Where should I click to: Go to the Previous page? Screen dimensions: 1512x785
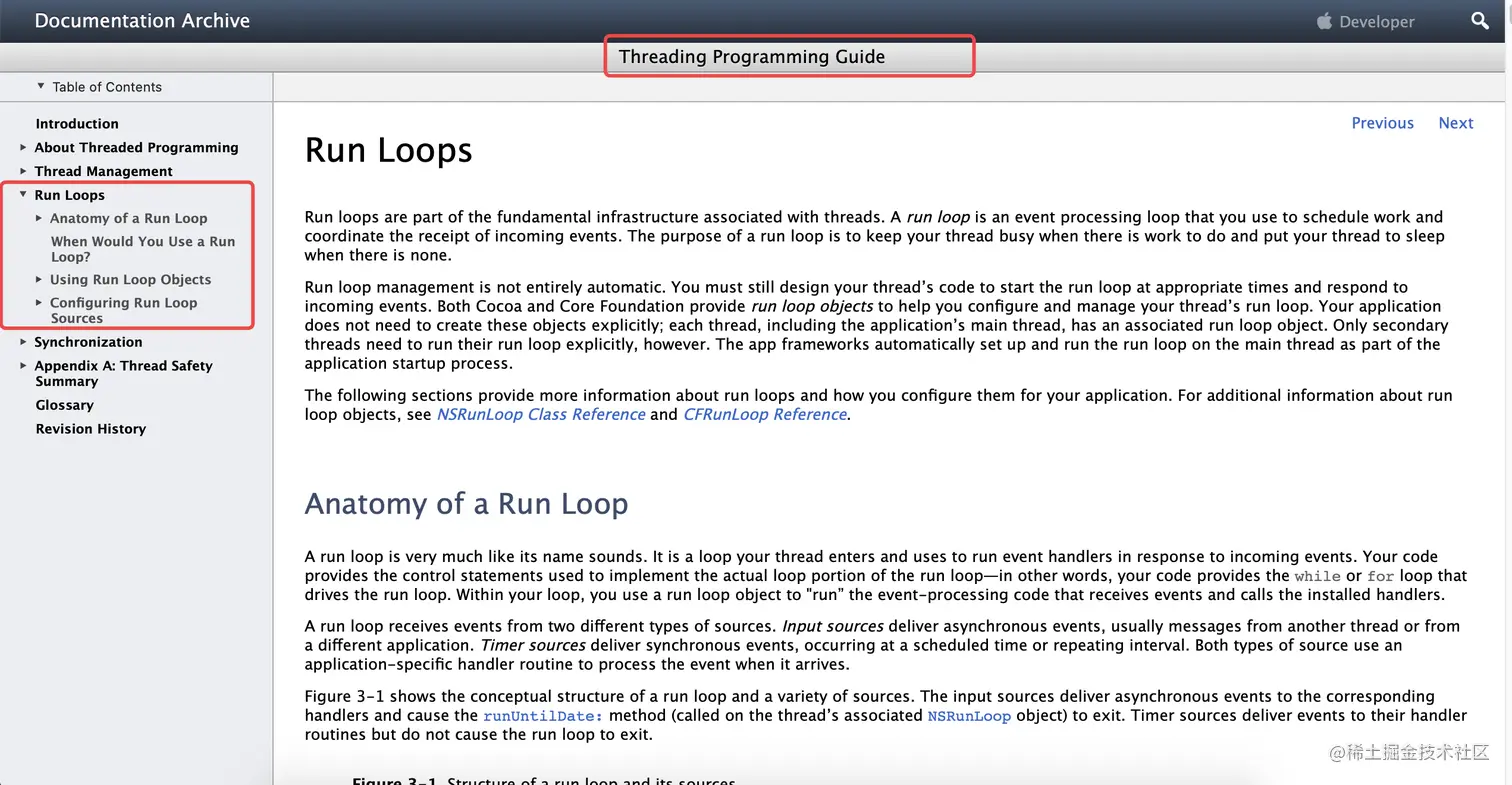click(x=1382, y=123)
